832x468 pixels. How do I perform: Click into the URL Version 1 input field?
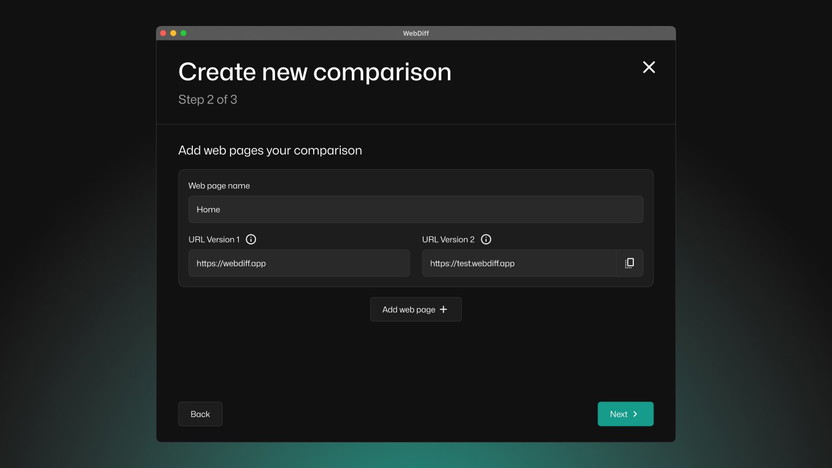pyautogui.click(x=298, y=263)
